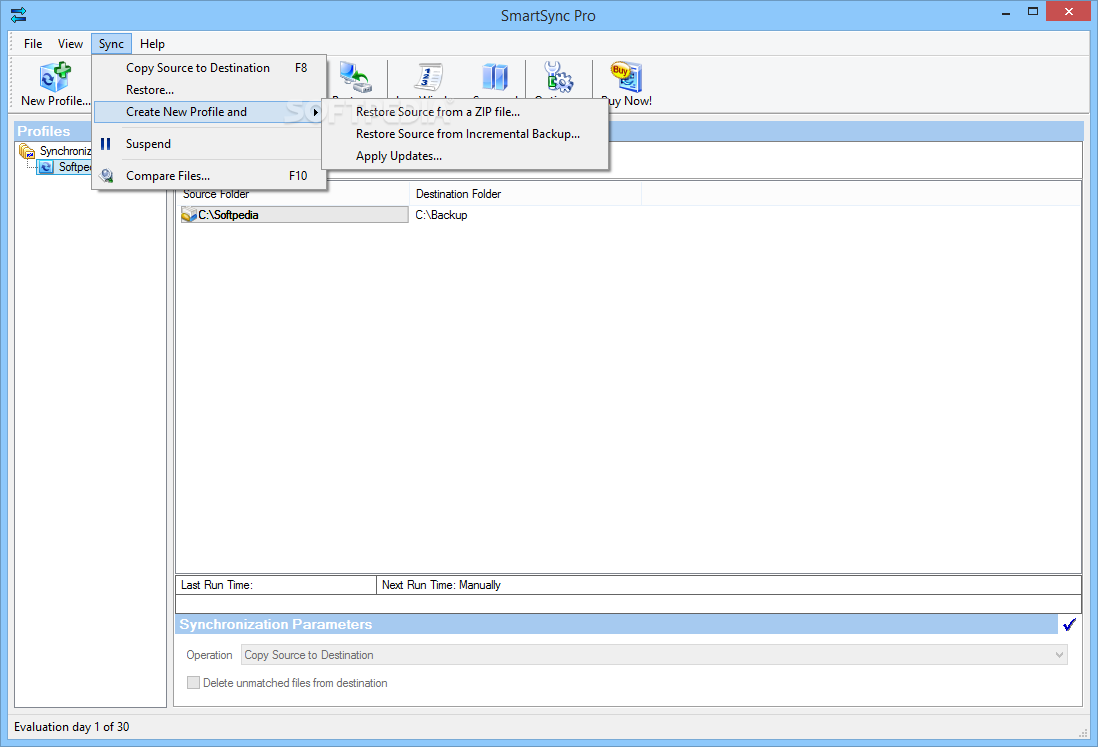This screenshot has height=747, width=1098.
Task: Click Evaluation day 1 of 30 status text
Action: [71, 727]
